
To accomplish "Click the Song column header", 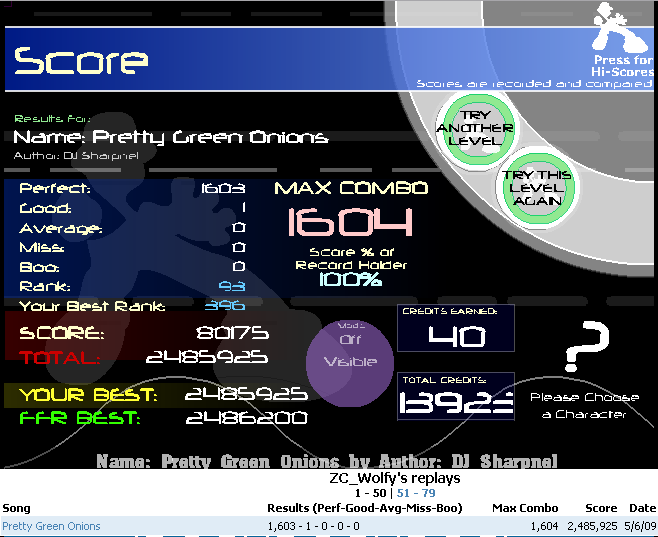I will point(16,509).
